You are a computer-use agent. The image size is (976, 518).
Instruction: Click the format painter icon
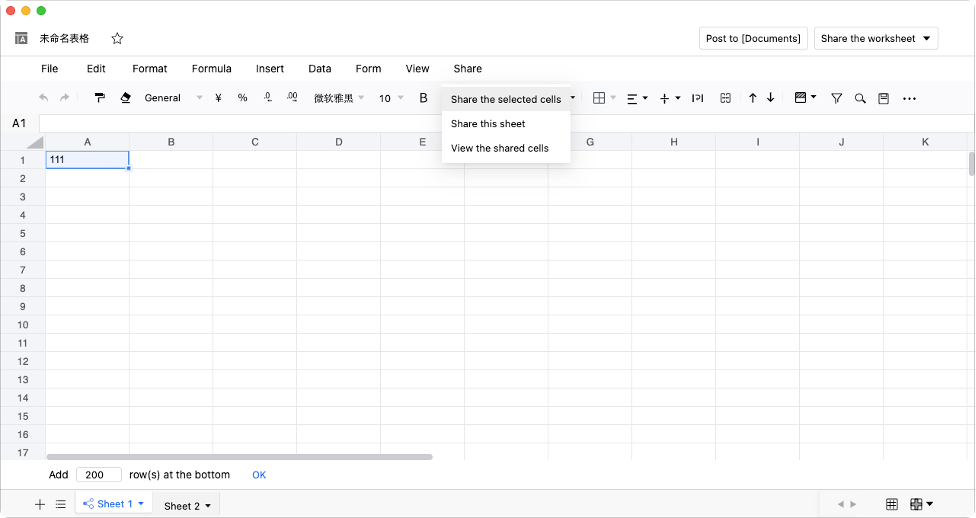pos(100,98)
